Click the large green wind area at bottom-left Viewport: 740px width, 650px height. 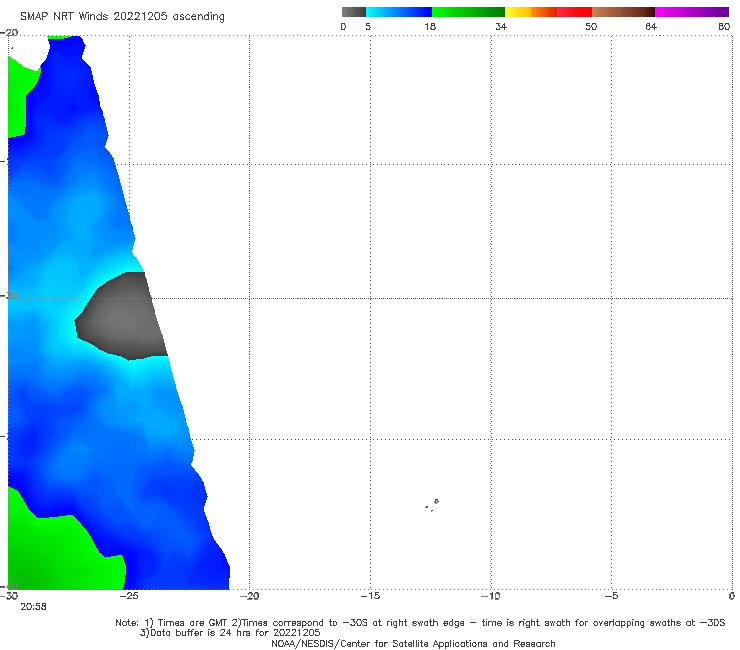pos(61,548)
